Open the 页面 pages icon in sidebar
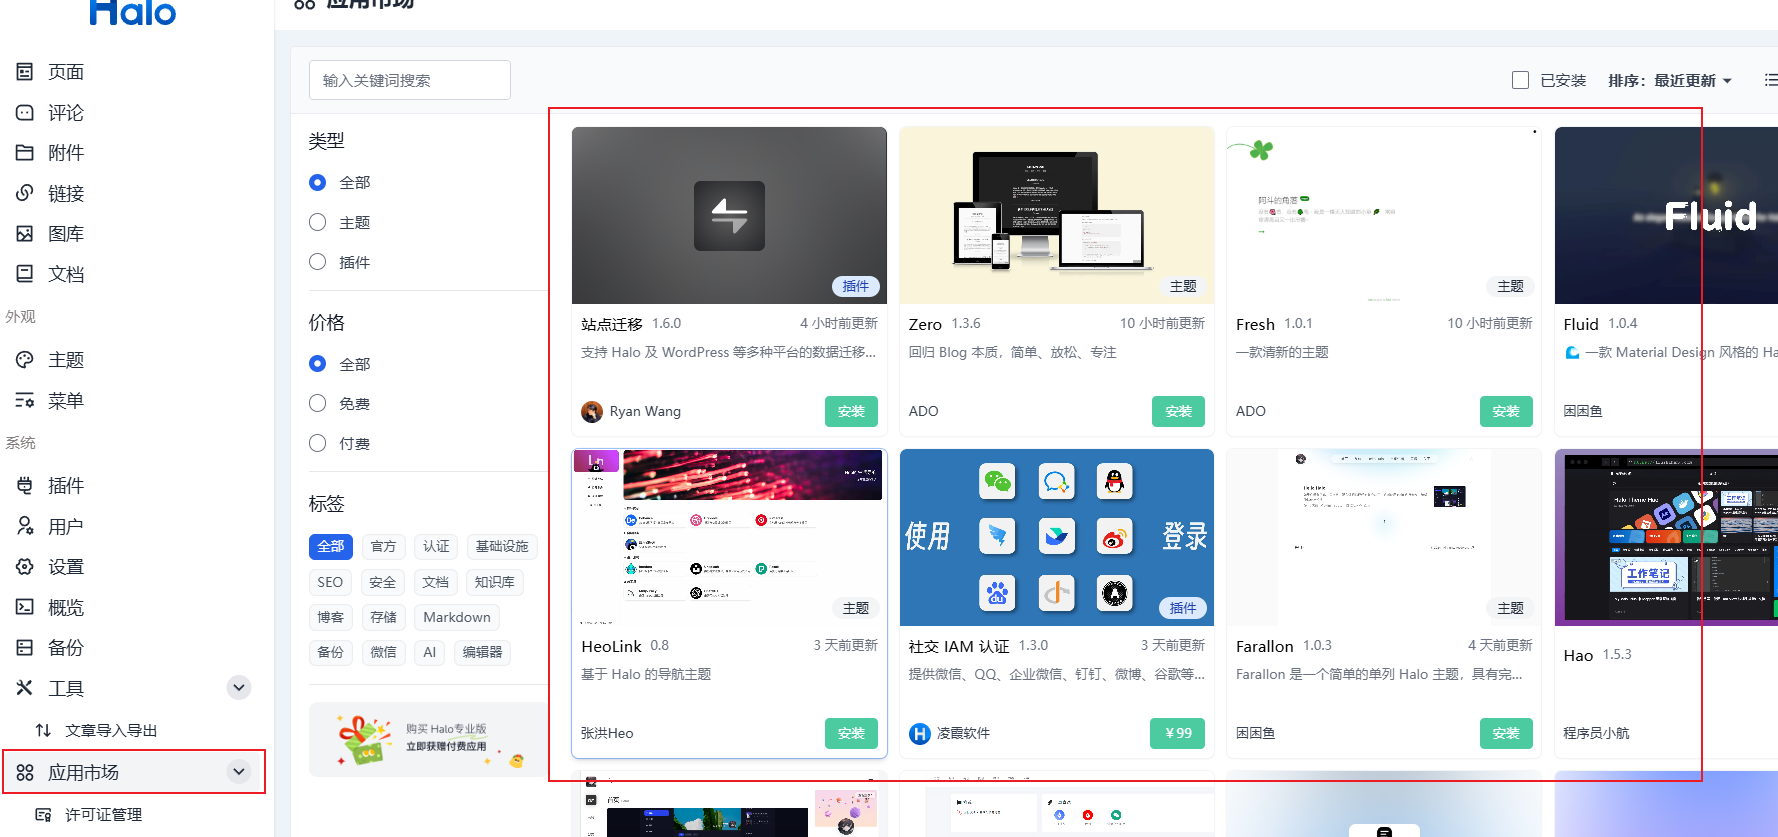1778x837 pixels. pos(25,72)
